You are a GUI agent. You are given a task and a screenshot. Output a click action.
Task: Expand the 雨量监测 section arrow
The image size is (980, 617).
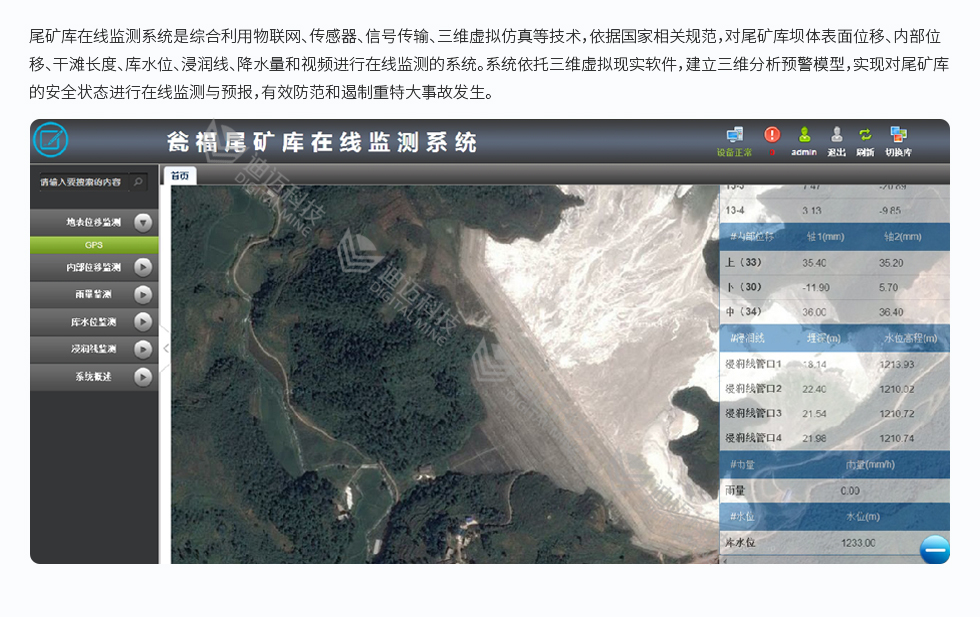pos(143,295)
